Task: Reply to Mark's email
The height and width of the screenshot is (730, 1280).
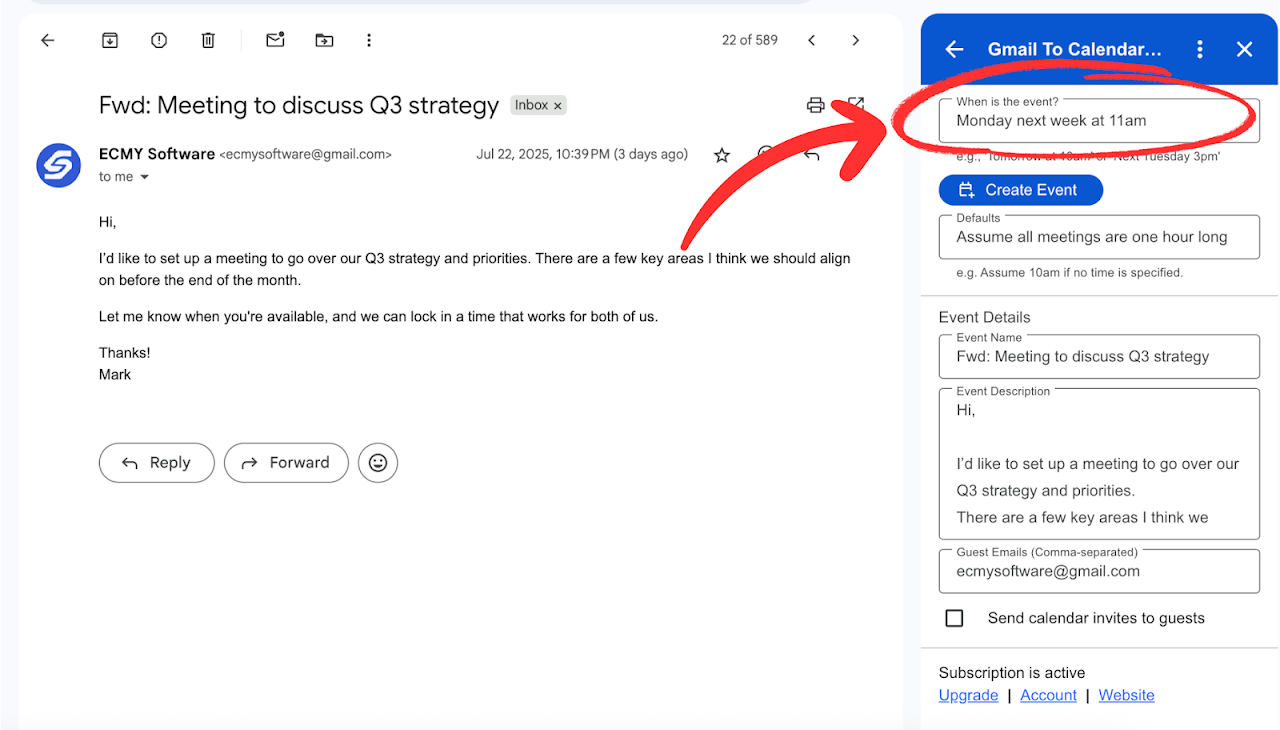Action: coord(156,462)
